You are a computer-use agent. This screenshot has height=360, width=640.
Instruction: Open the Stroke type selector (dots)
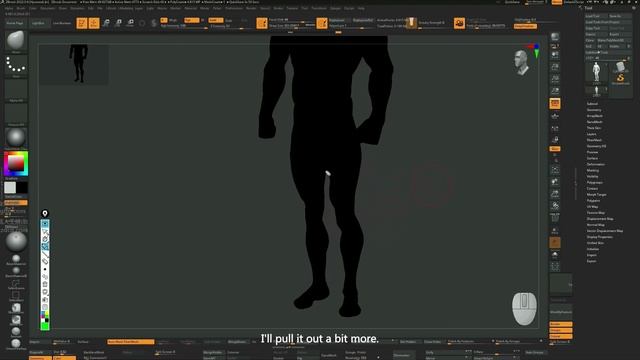point(16,67)
